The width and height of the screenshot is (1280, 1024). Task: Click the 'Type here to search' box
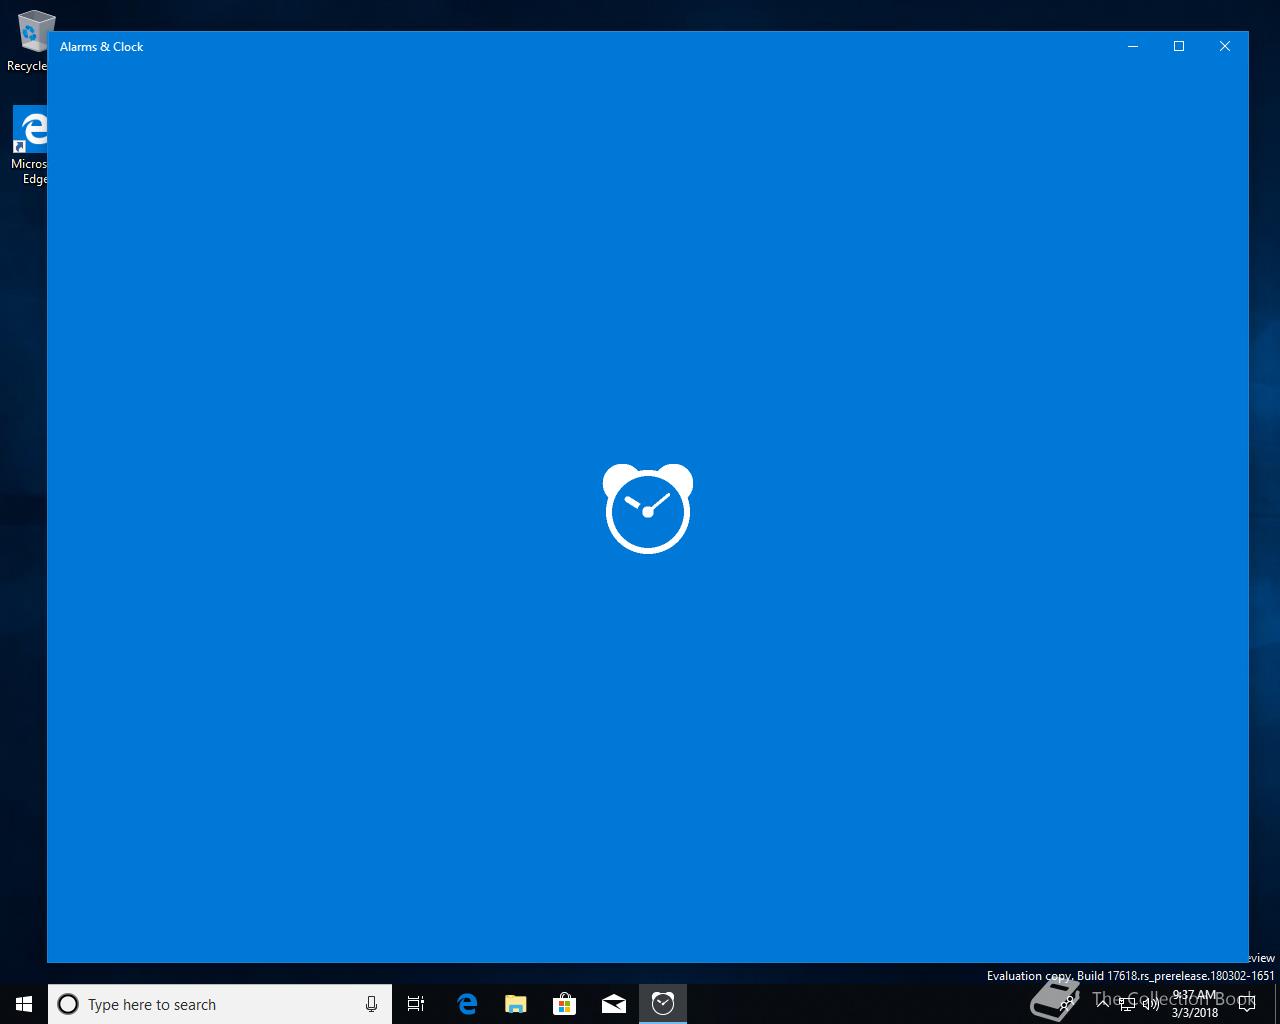220,1004
